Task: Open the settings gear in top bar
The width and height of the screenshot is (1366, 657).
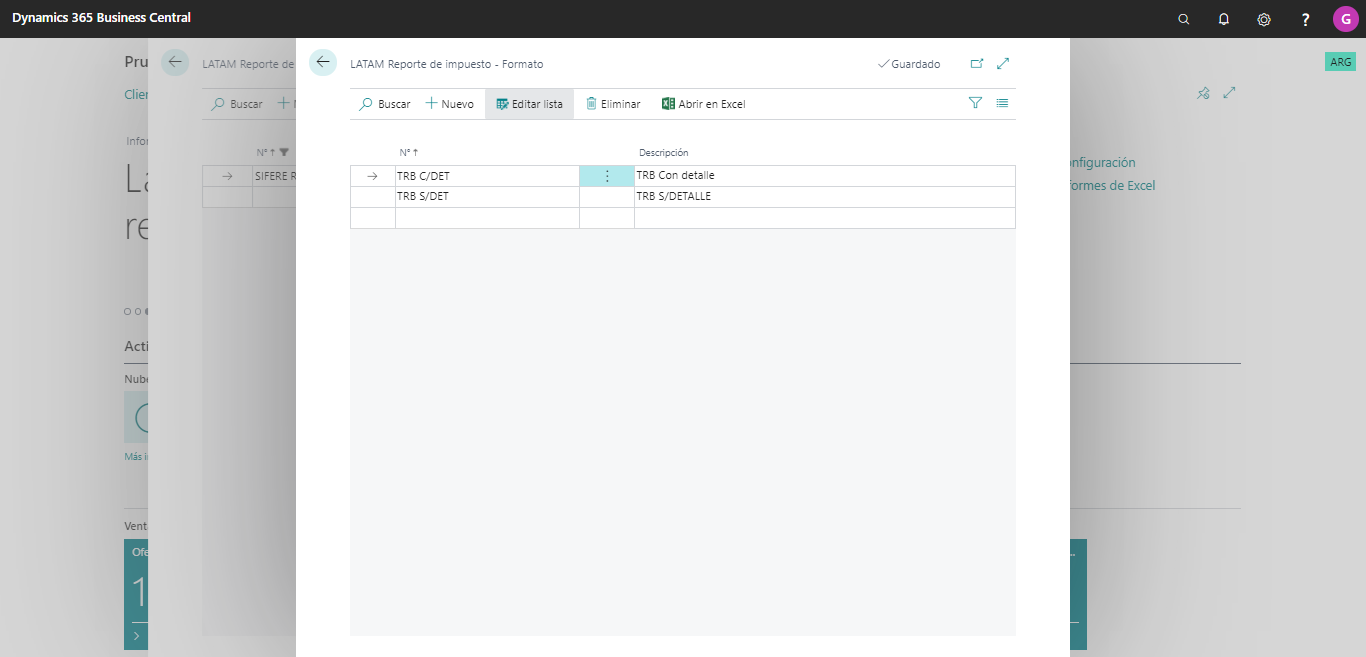Action: (1264, 19)
